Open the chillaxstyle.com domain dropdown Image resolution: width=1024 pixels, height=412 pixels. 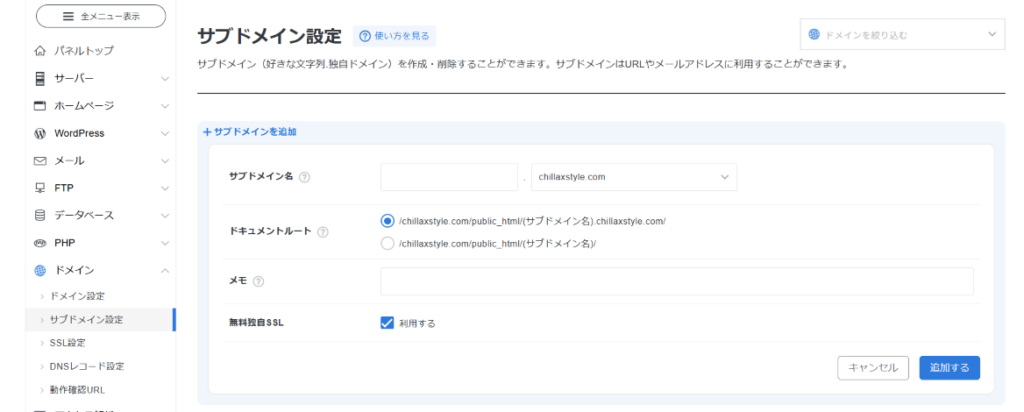[634, 177]
